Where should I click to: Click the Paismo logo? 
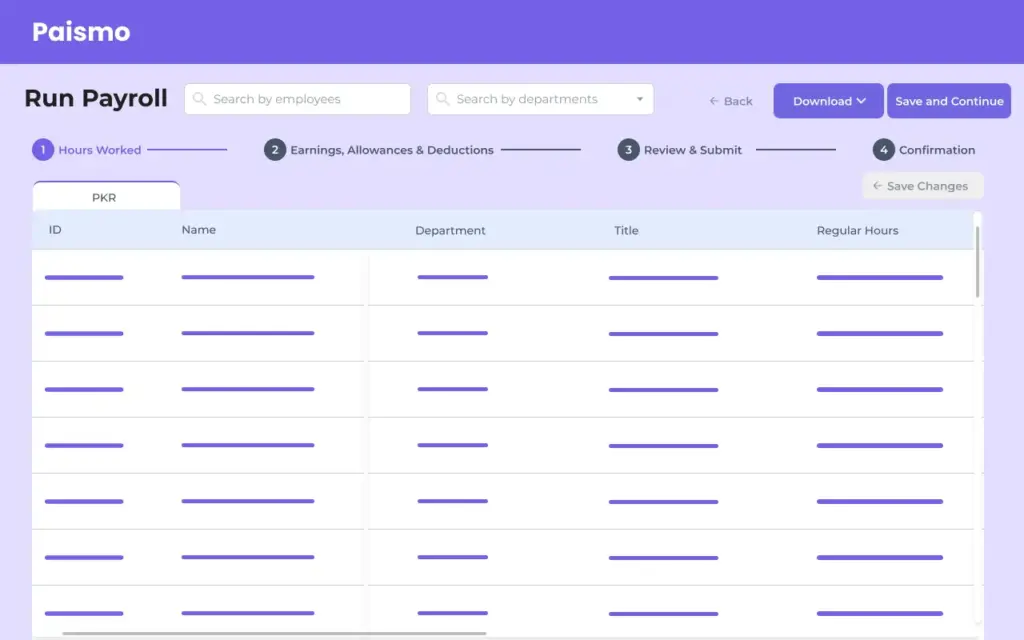80,31
